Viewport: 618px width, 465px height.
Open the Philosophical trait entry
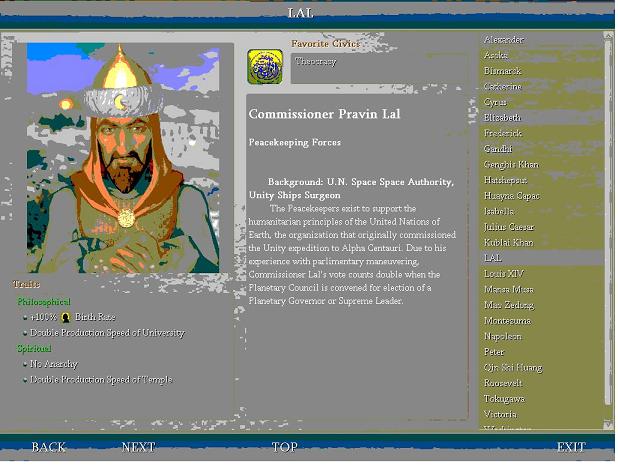44,302
